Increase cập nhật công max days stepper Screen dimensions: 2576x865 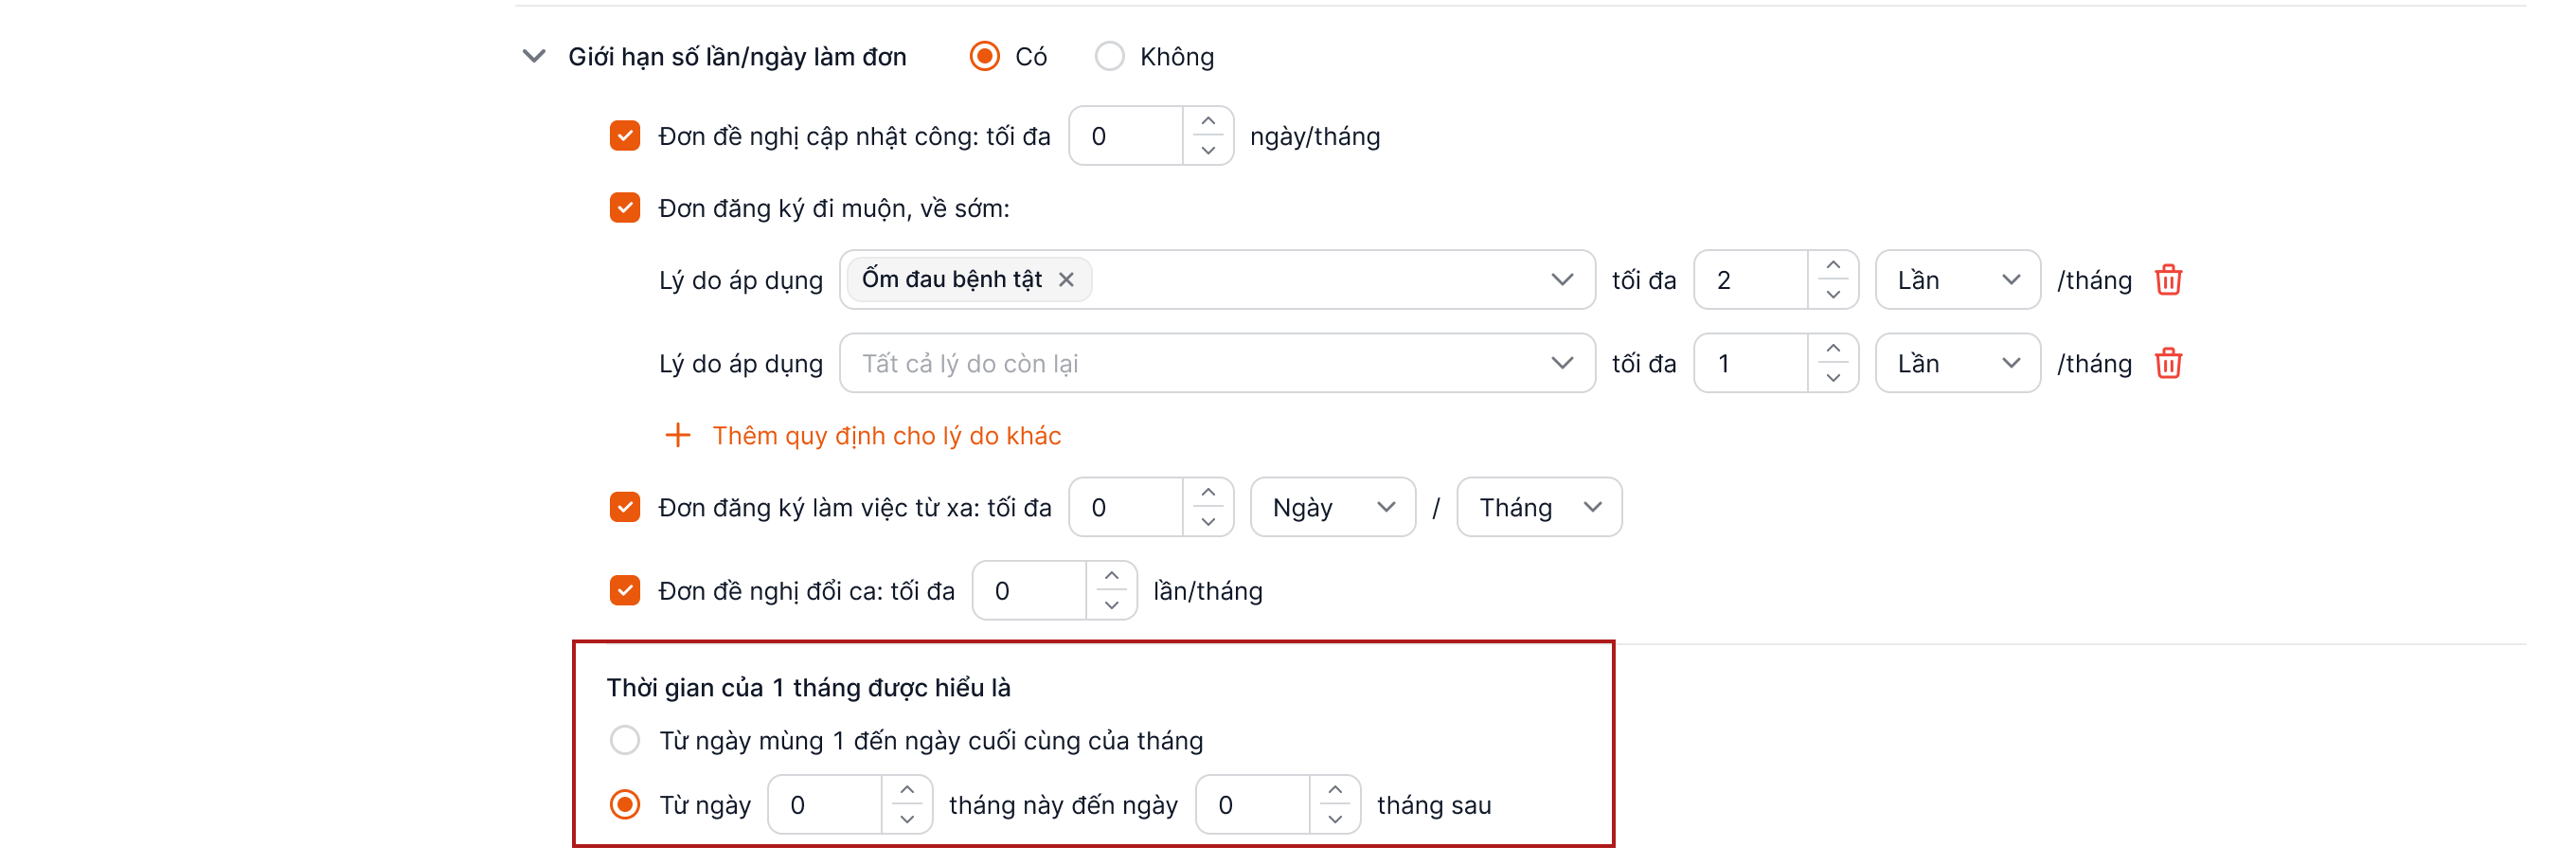point(1208,121)
